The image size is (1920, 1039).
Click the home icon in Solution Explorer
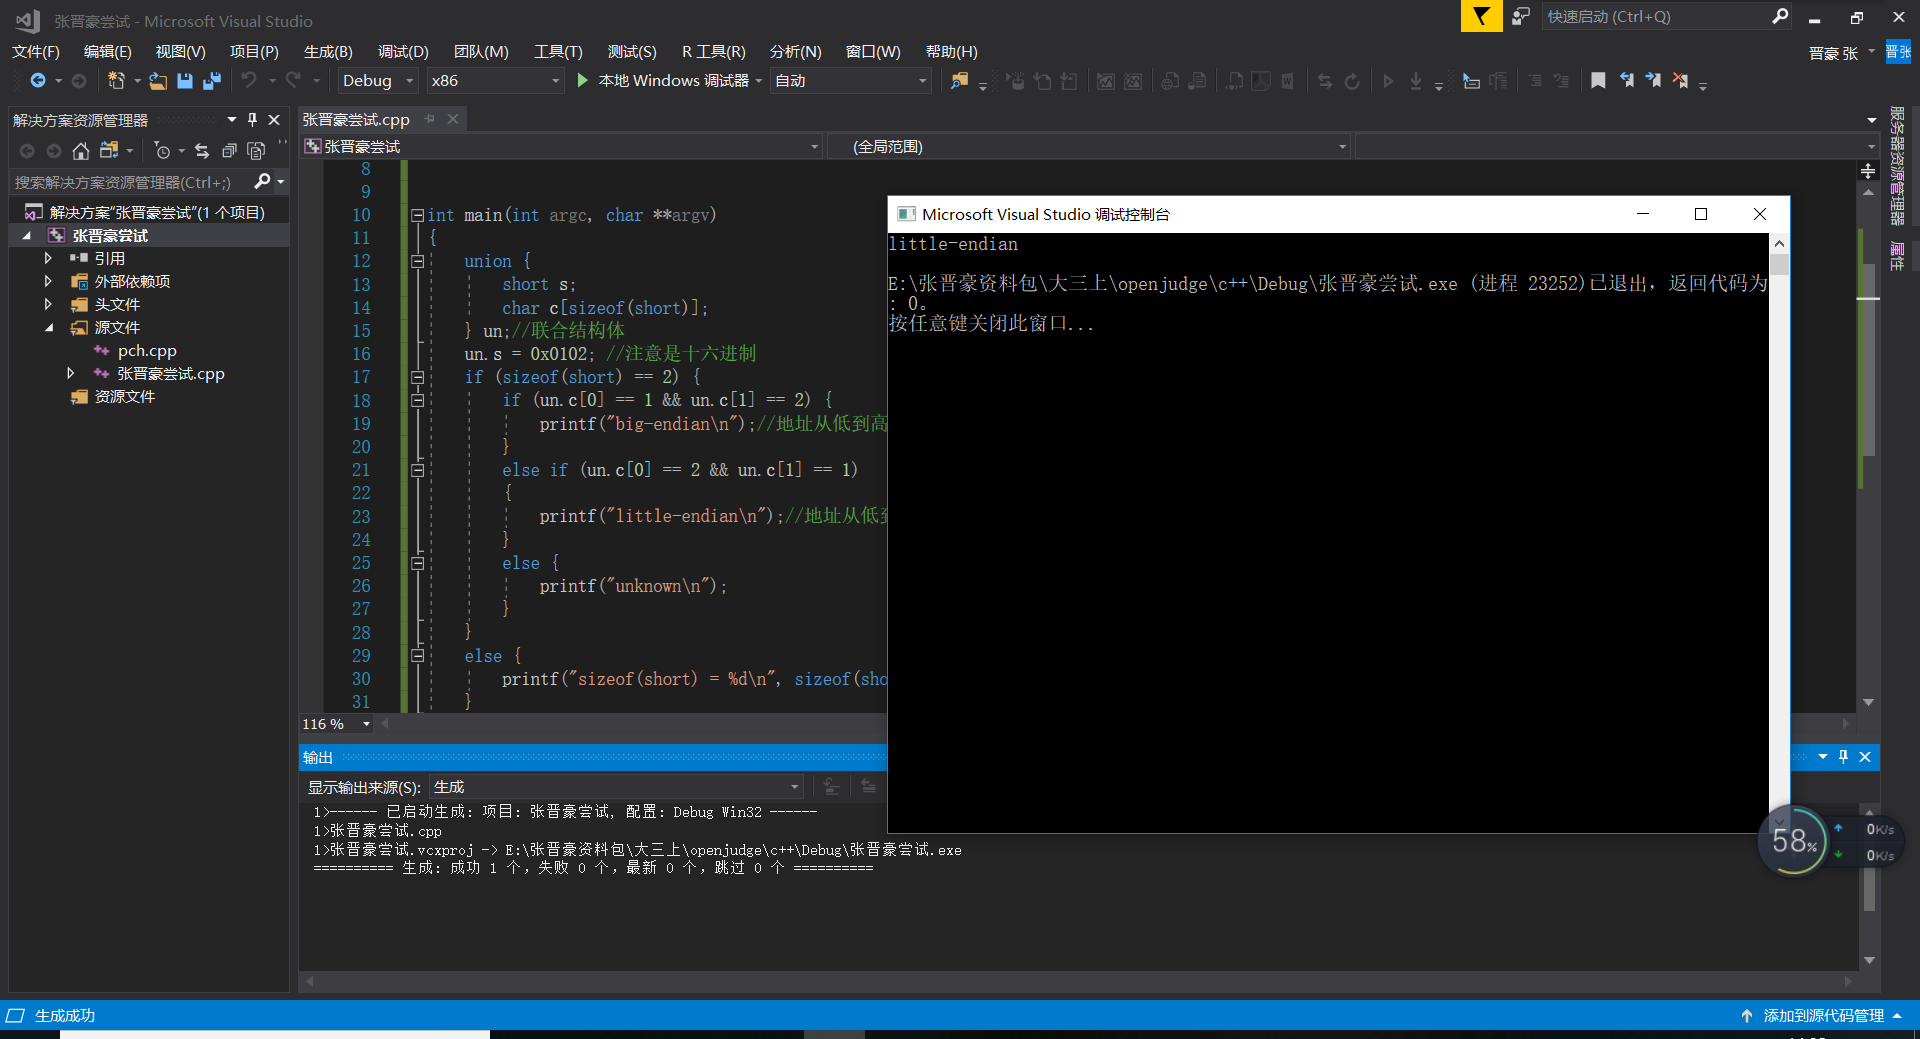tap(81, 151)
